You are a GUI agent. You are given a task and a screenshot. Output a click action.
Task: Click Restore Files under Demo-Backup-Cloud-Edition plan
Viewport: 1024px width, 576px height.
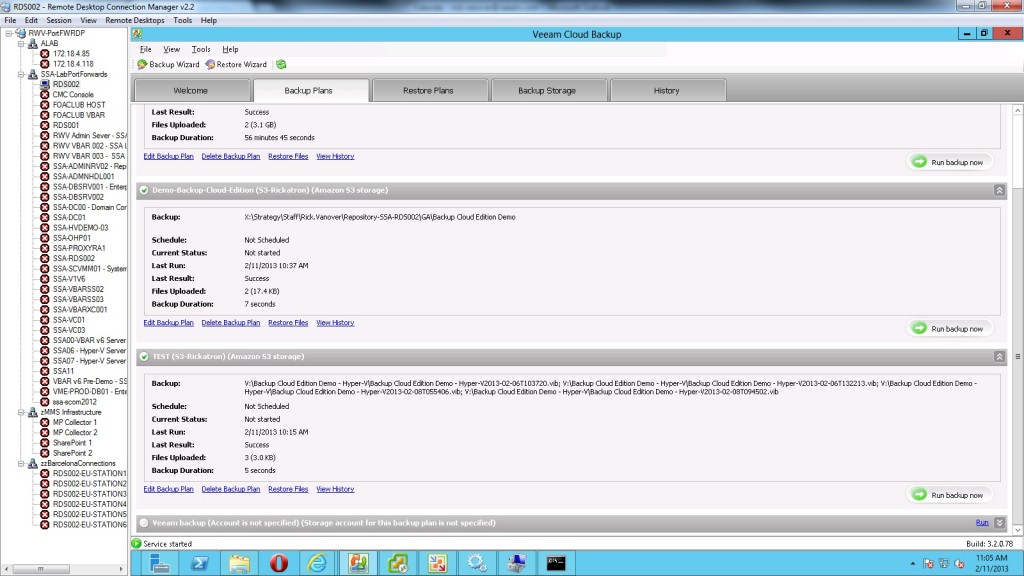(288, 323)
